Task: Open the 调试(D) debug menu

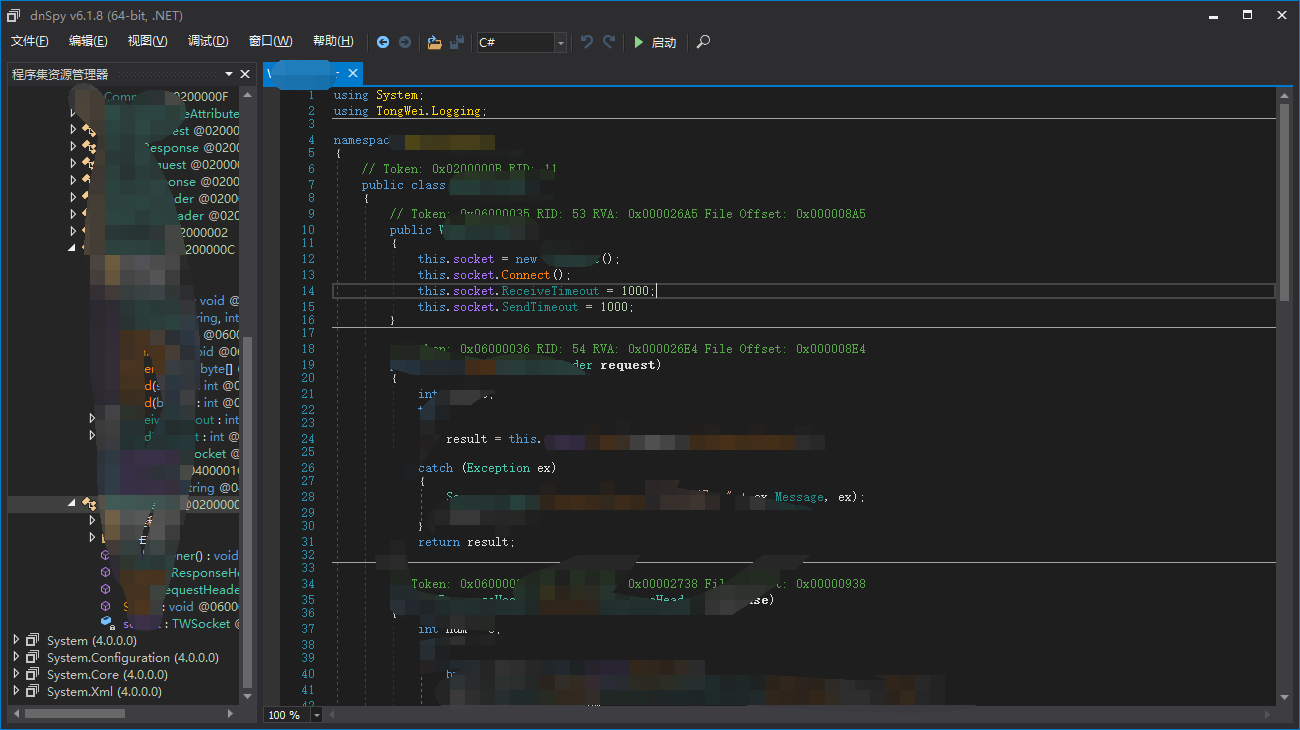Action: click(x=208, y=41)
